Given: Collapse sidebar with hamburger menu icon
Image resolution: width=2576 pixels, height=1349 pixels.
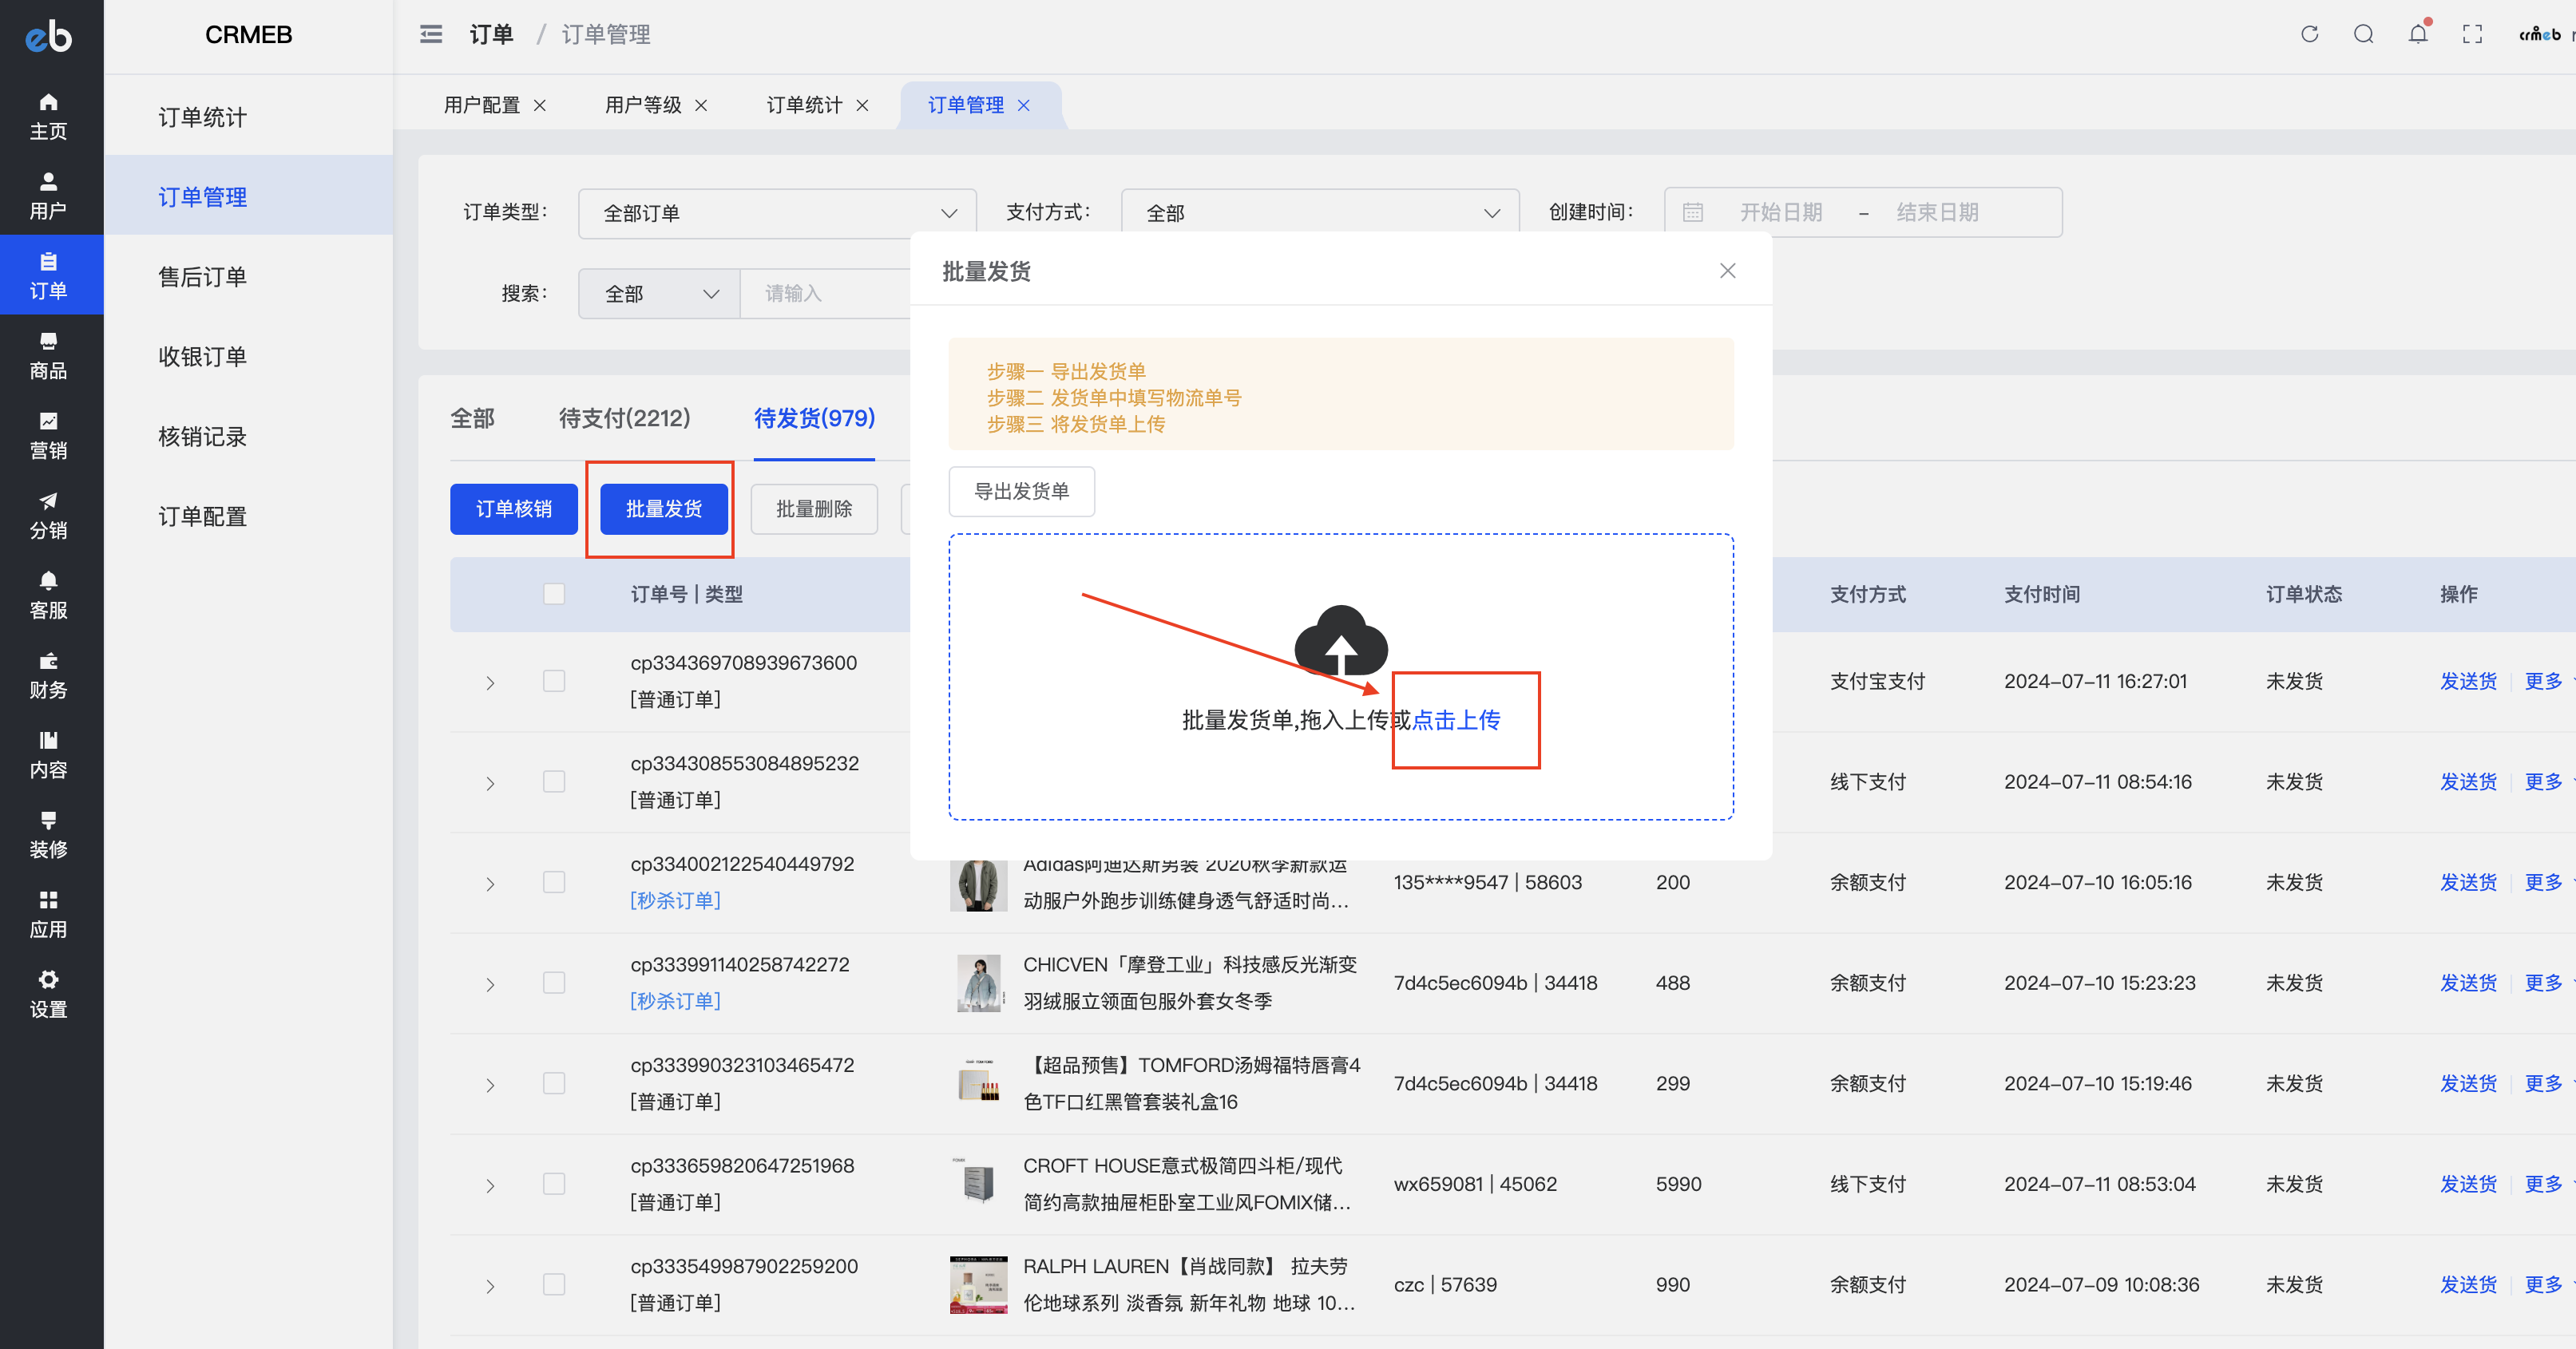Looking at the screenshot, I should [431, 34].
